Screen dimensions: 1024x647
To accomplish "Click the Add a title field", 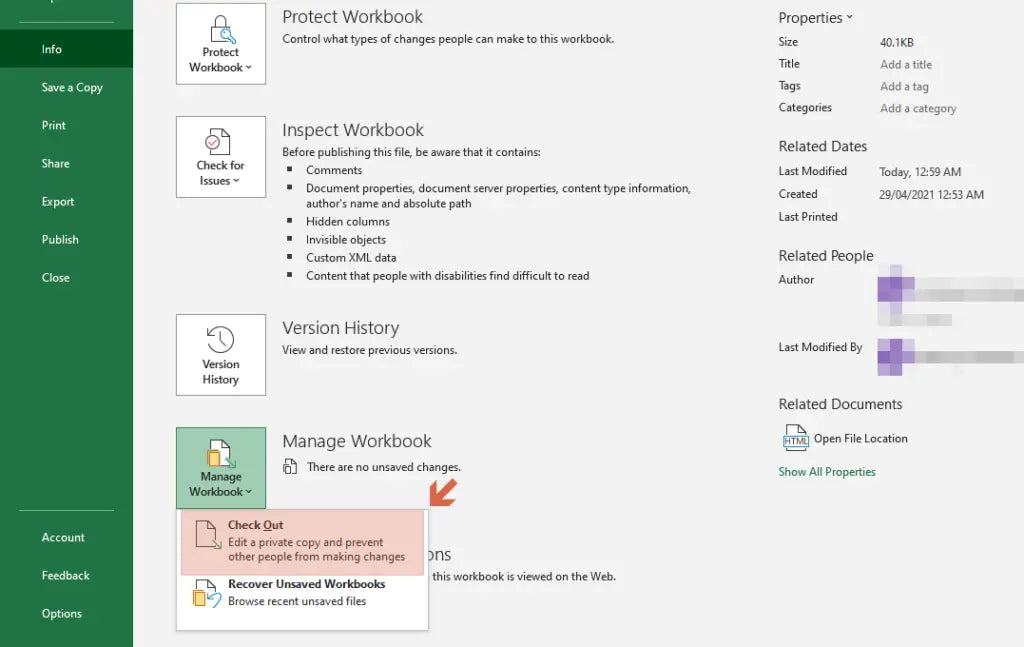I will [x=906, y=64].
